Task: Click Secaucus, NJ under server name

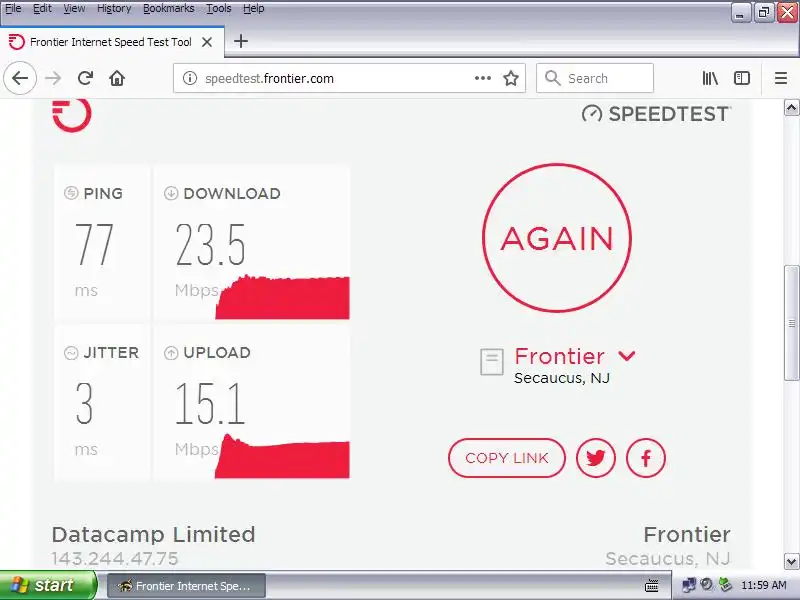Action: click(562, 379)
